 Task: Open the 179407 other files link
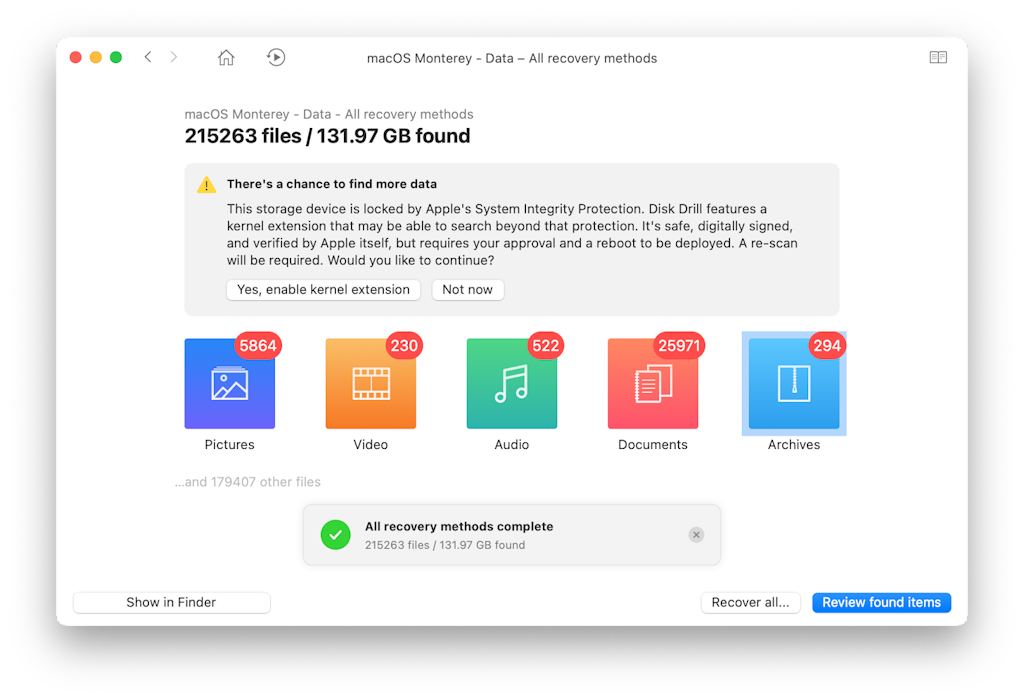pos(248,482)
